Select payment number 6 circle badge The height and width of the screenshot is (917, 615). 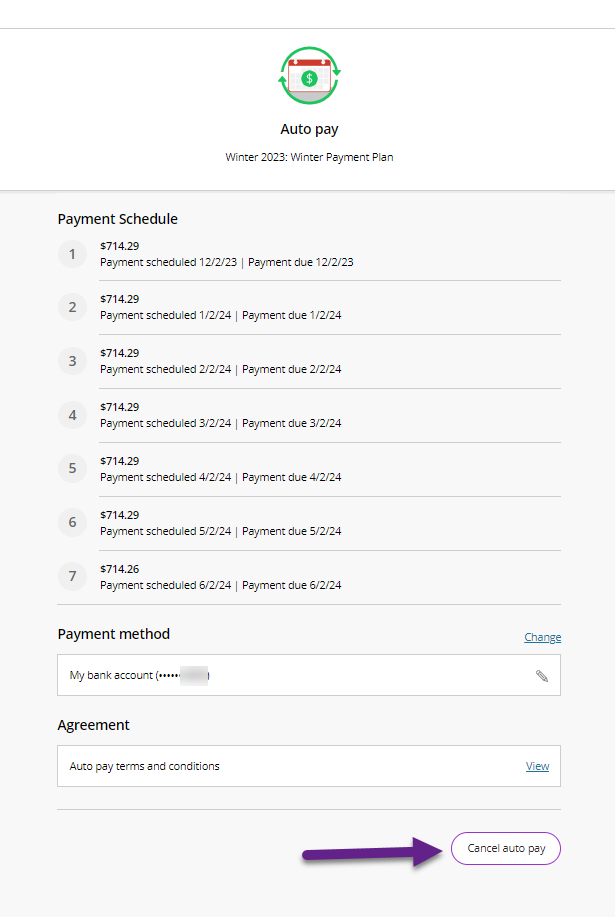click(x=72, y=522)
